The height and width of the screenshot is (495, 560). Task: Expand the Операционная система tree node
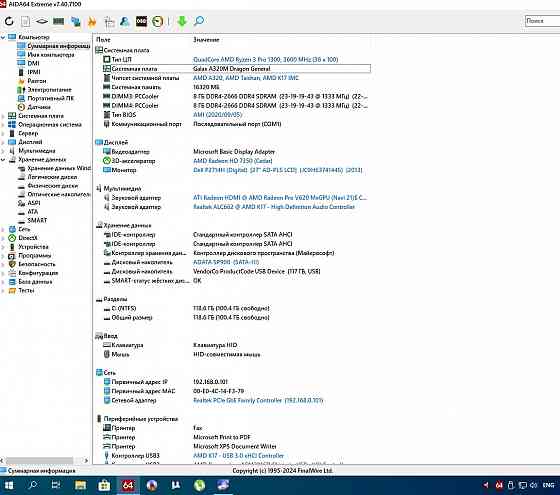pyautogui.click(x=3, y=125)
